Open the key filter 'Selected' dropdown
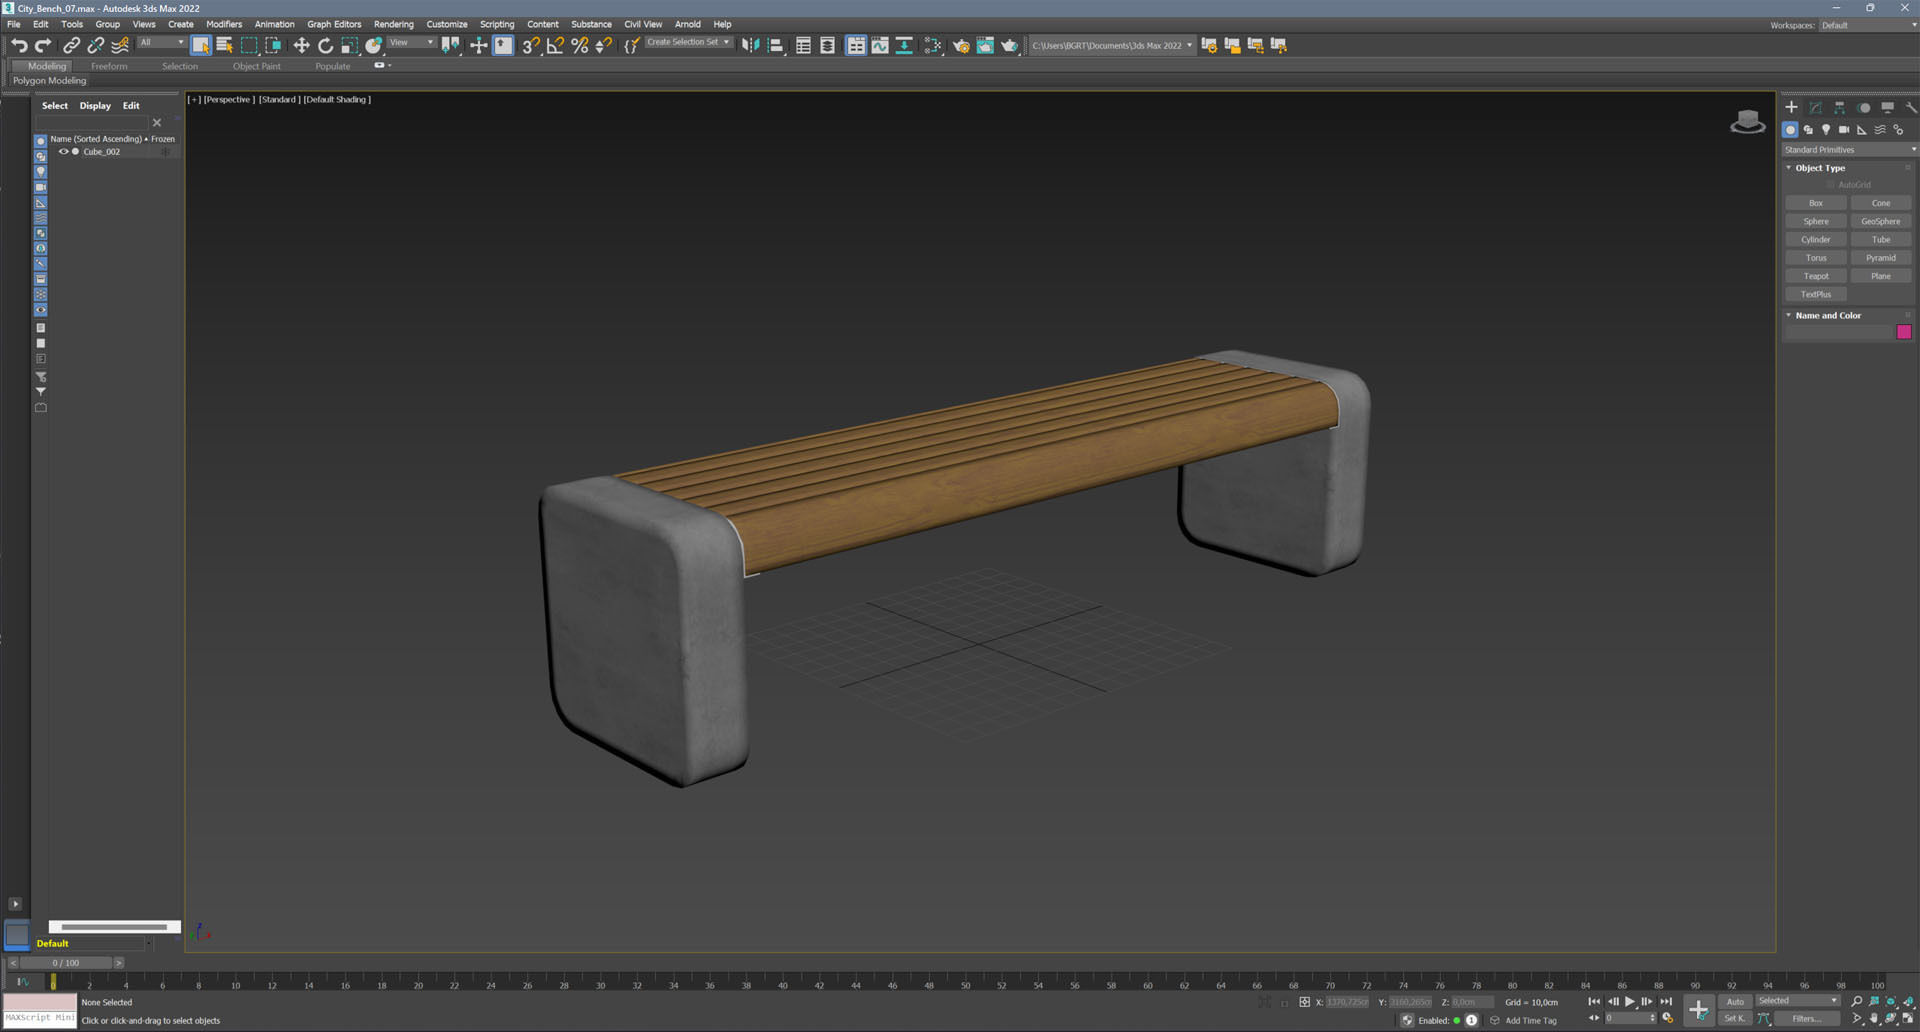1920x1032 pixels. tap(1797, 1001)
